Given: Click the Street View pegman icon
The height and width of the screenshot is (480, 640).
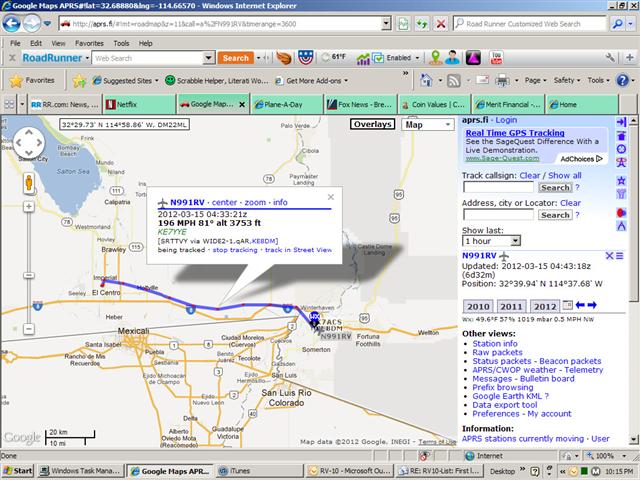Looking at the screenshot, I should [x=28, y=185].
